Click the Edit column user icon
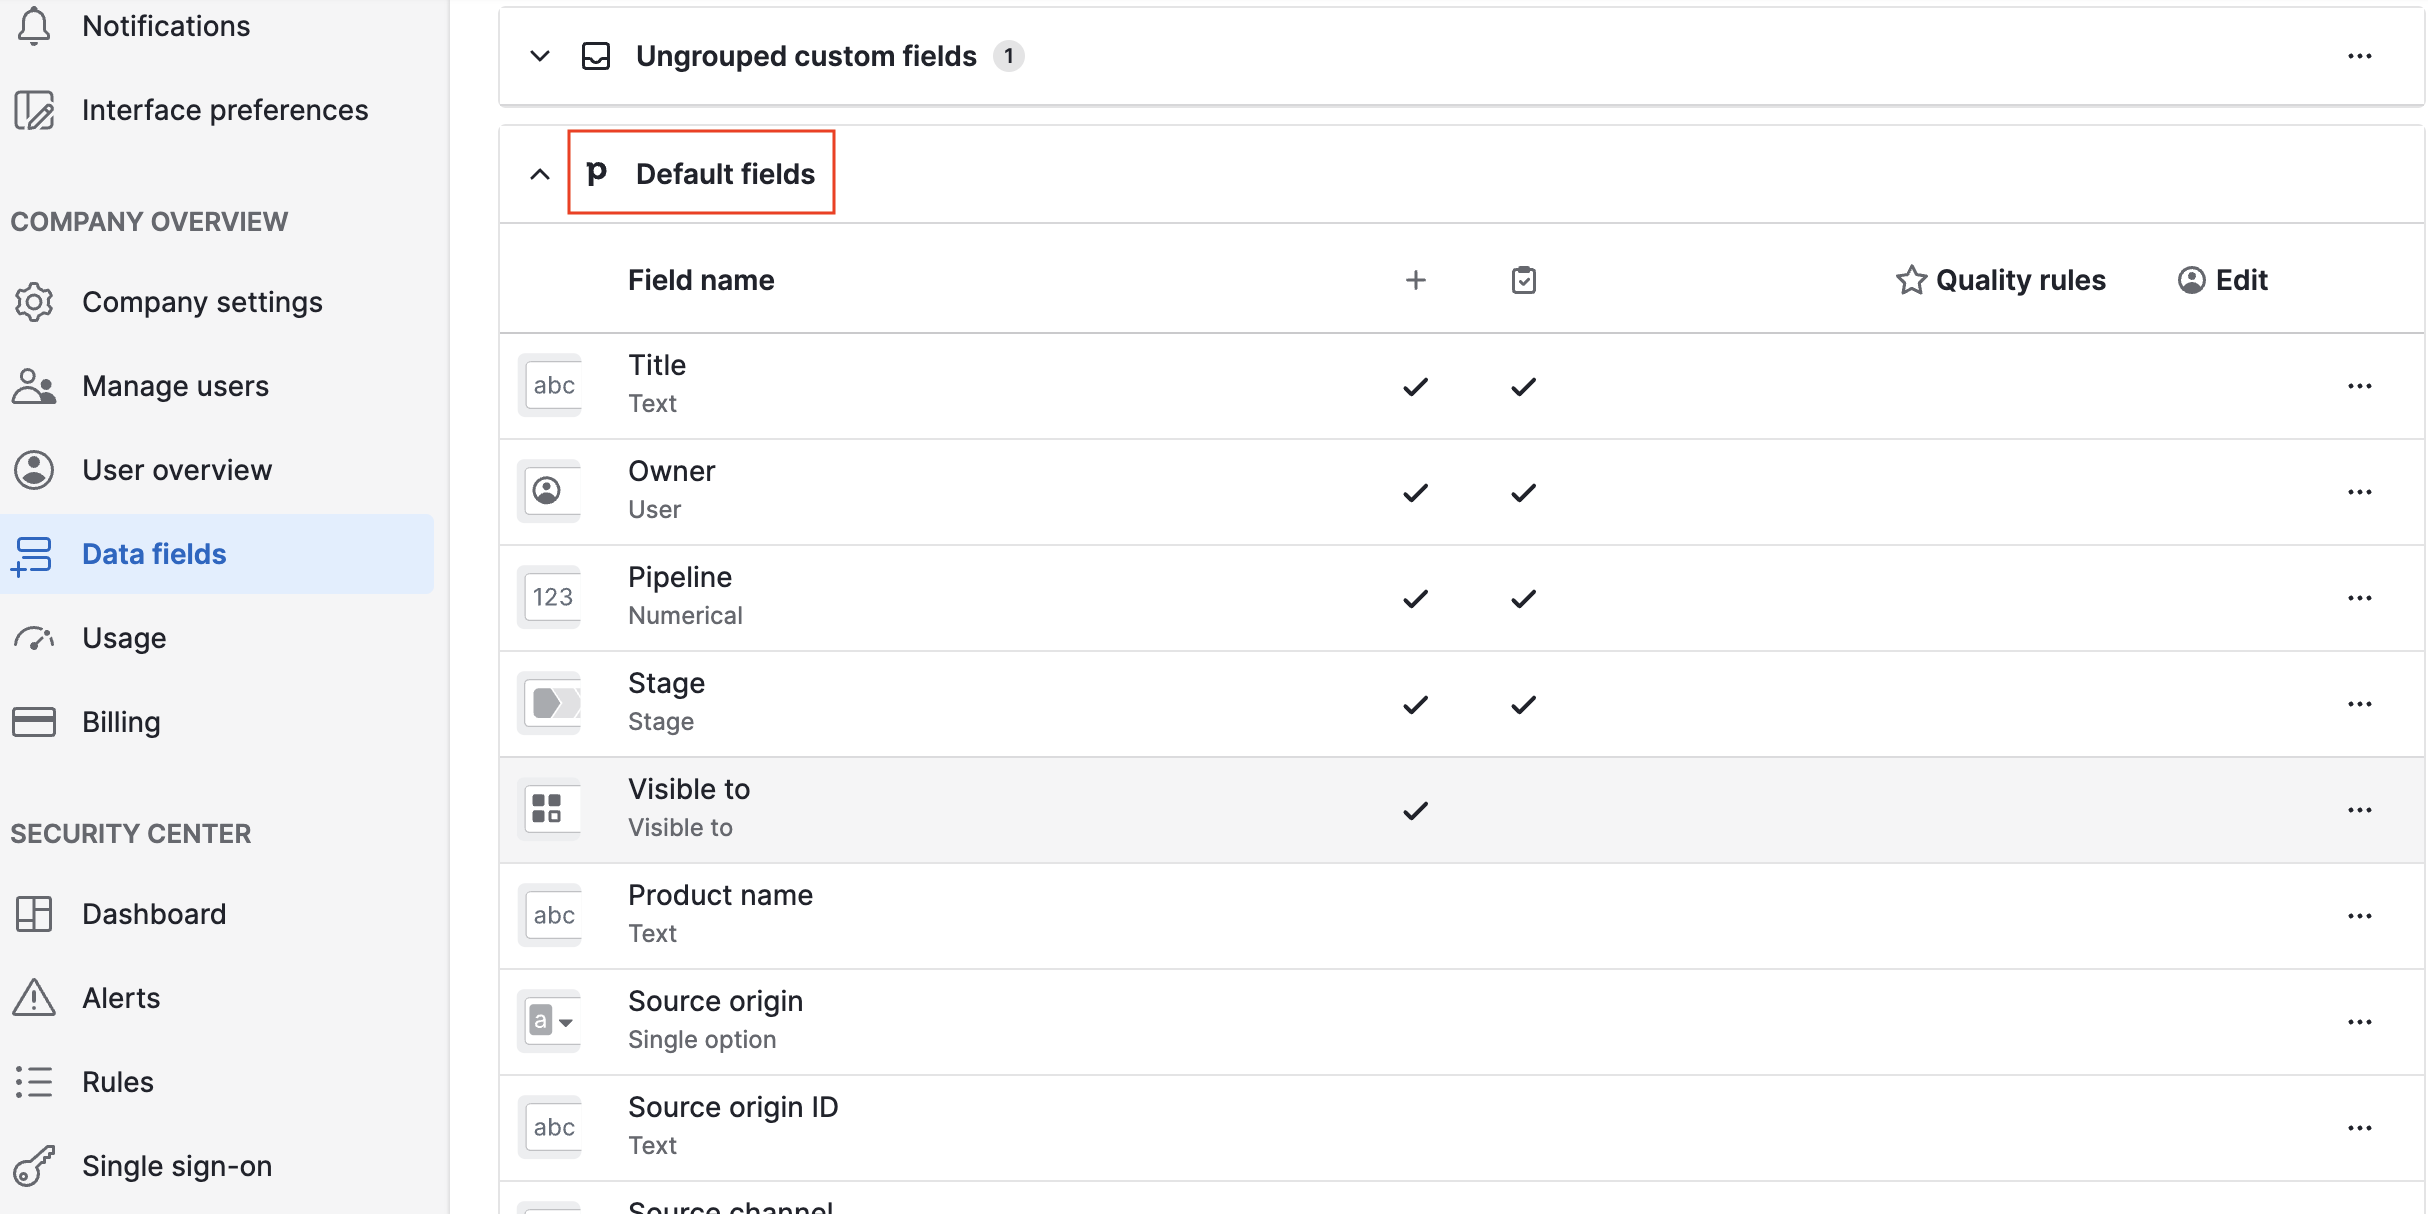Screen dimensions: 2428x1214 2192,280
